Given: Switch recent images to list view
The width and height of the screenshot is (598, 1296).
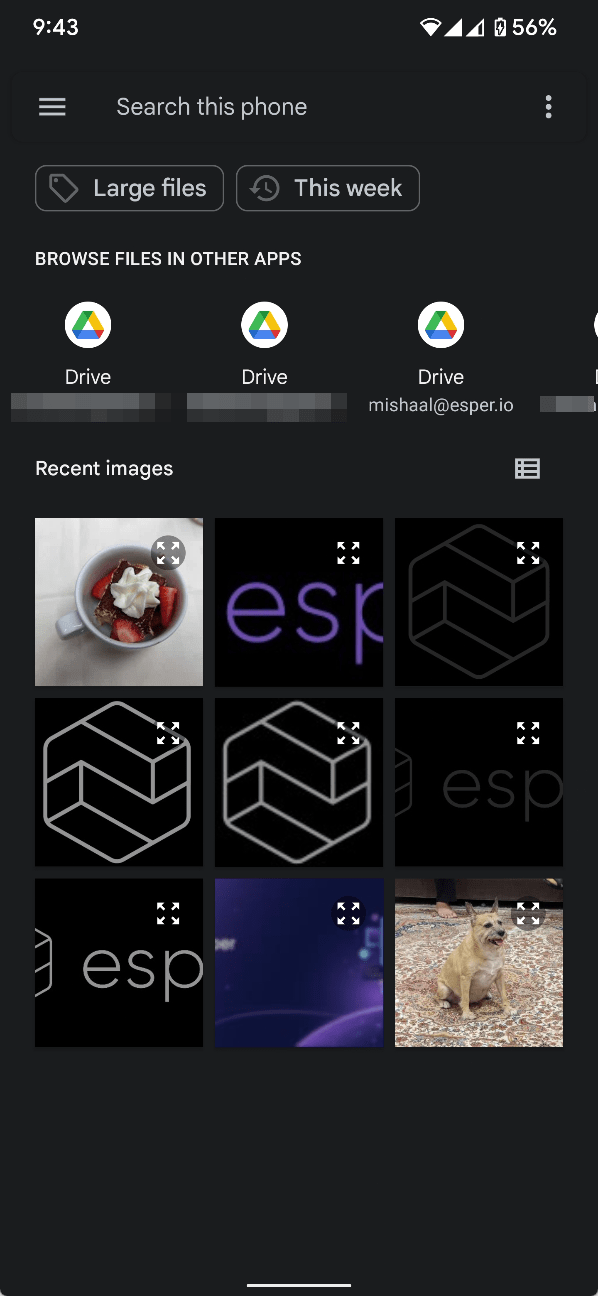Looking at the screenshot, I should [x=527, y=468].
